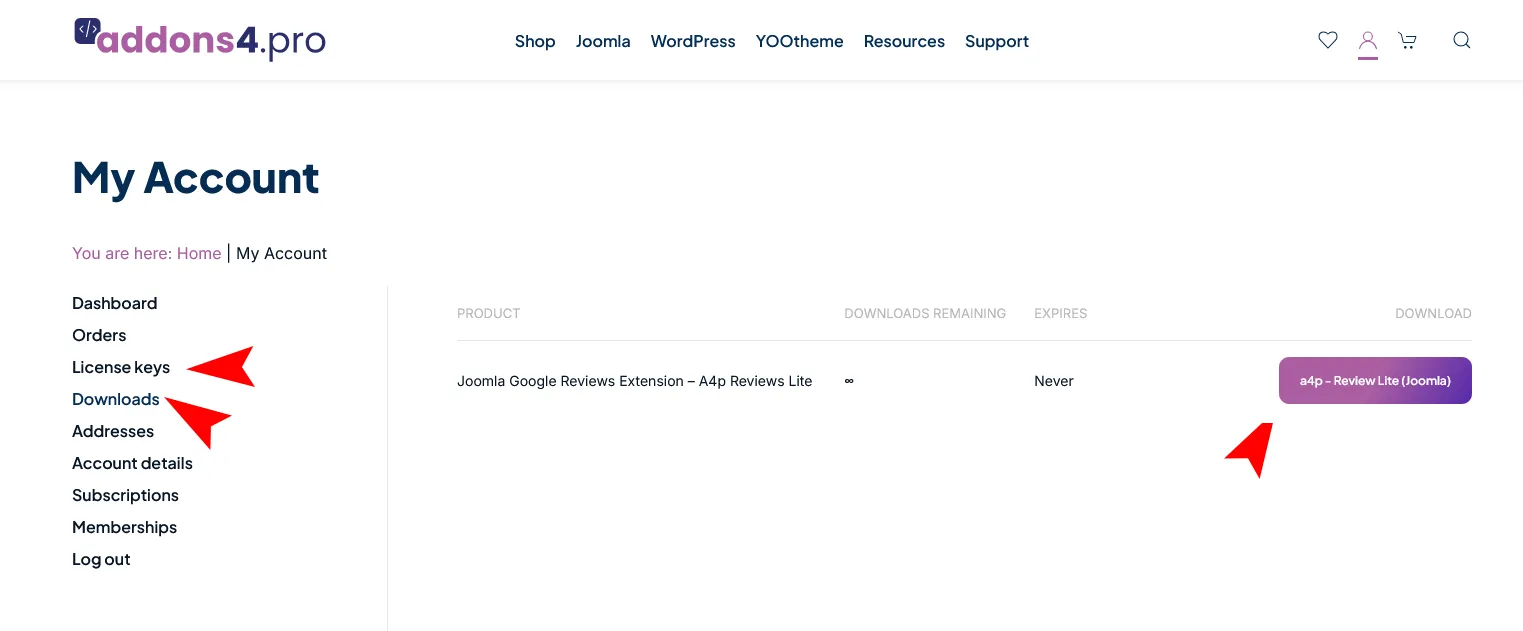Click the infinity downloads remaining value
Viewport: 1523px width, 631px height.
[x=849, y=381]
